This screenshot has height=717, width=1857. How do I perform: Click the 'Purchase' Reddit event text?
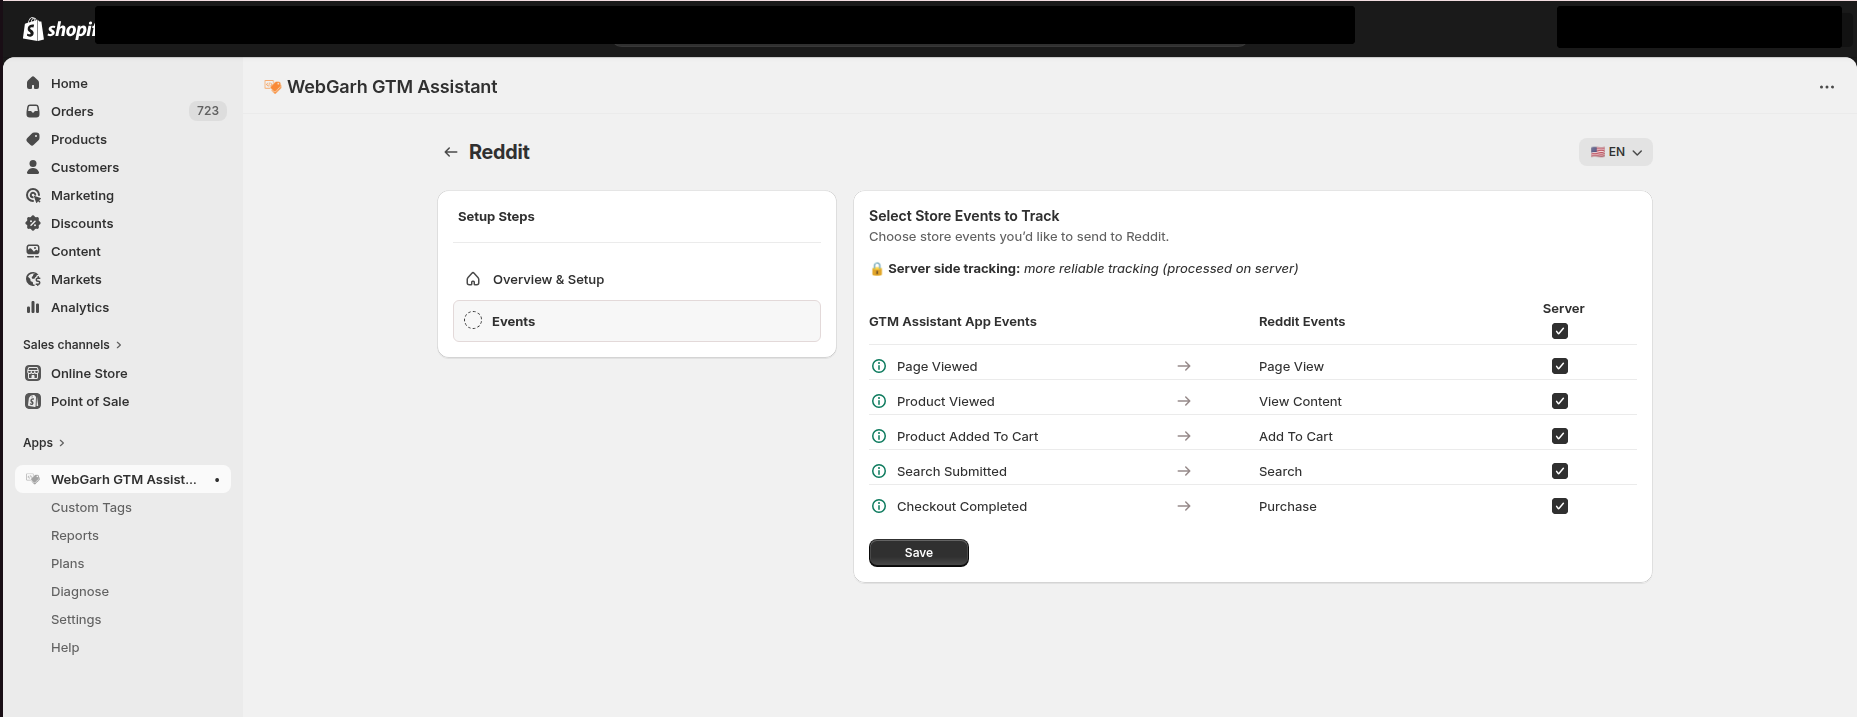[x=1288, y=507]
